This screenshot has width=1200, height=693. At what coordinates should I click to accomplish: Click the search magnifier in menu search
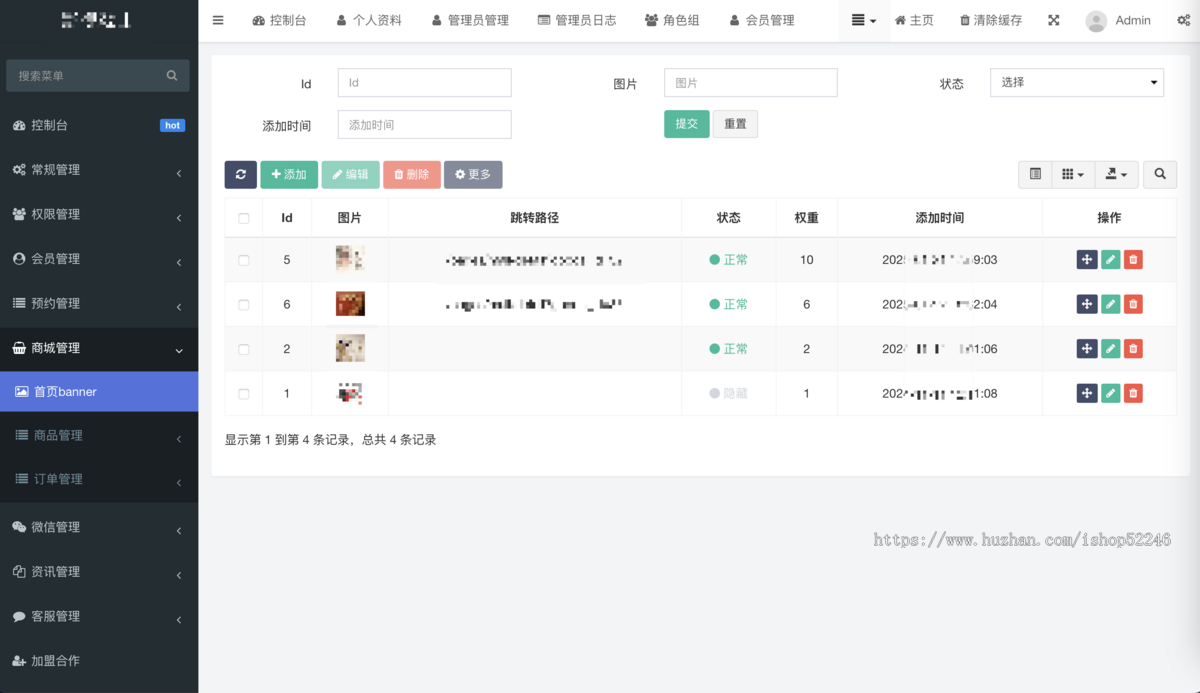coord(172,75)
